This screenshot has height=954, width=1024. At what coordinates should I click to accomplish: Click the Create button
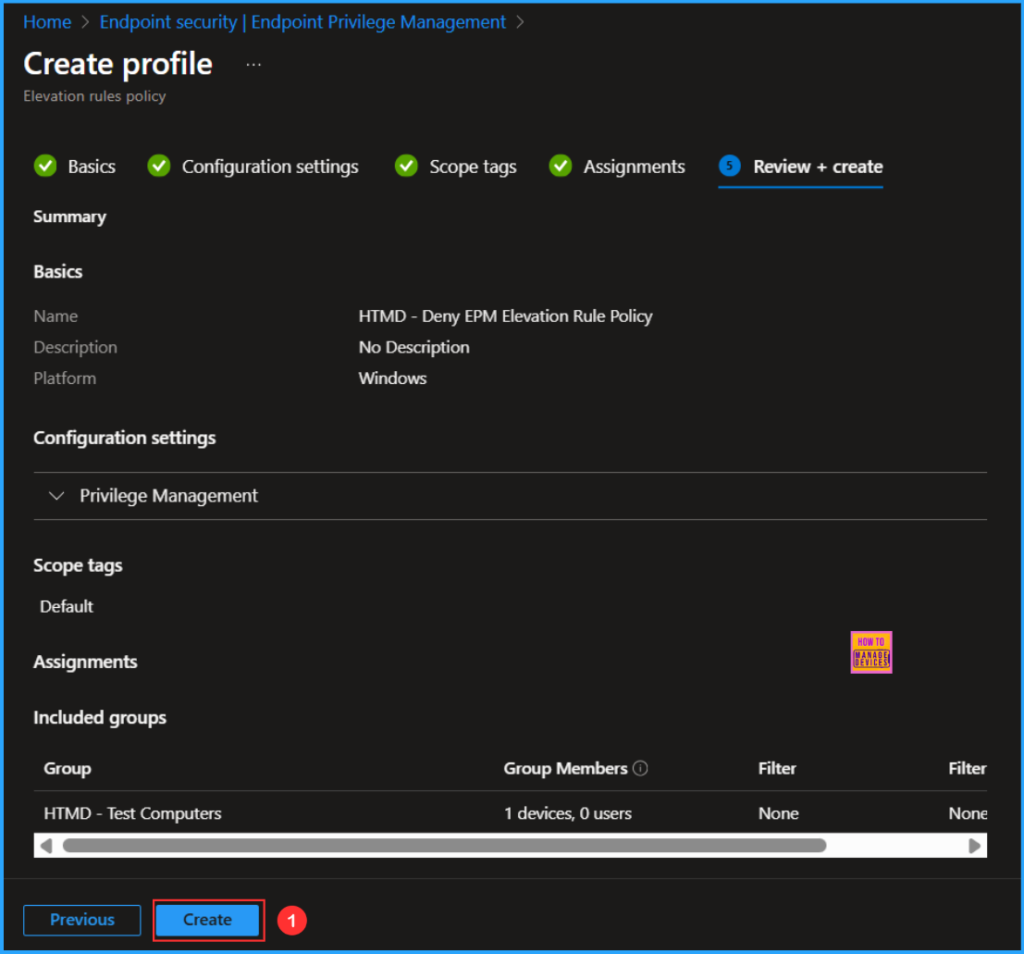[208, 920]
